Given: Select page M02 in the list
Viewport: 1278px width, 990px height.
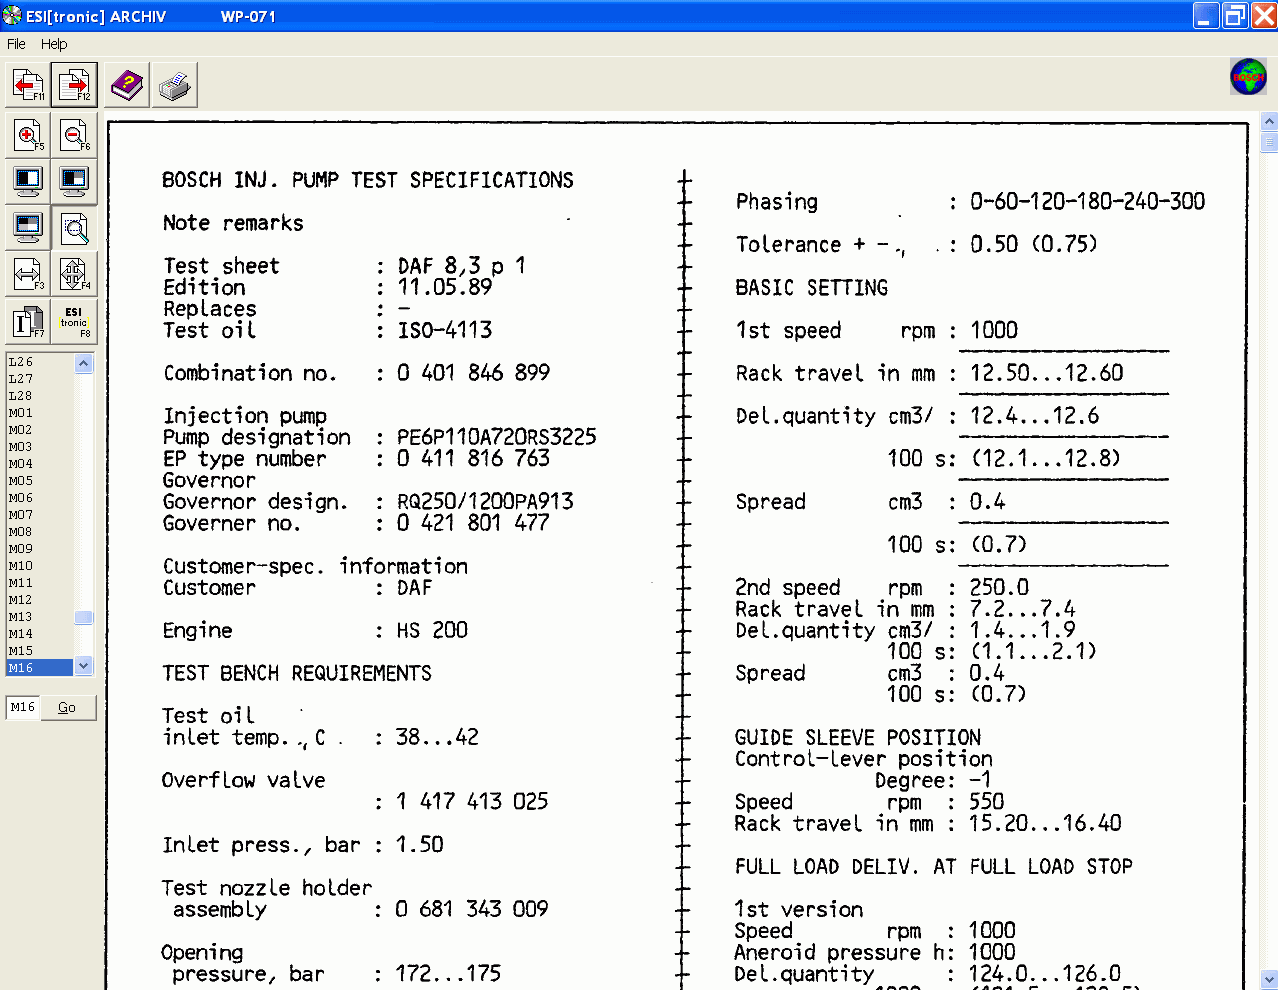Looking at the screenshot, I should (40, 430).
